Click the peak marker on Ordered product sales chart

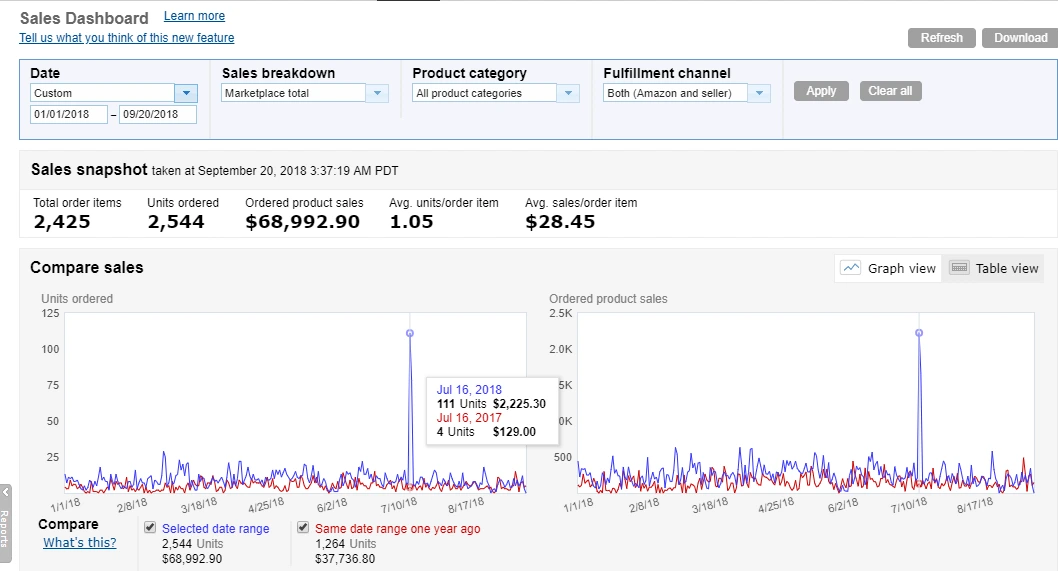click(x=919, y=333)
